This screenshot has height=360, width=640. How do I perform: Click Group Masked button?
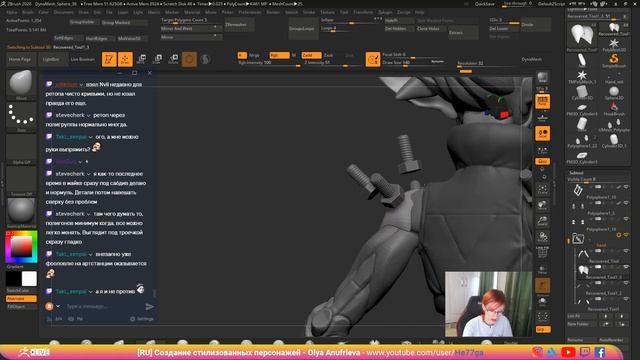point(124,22)
